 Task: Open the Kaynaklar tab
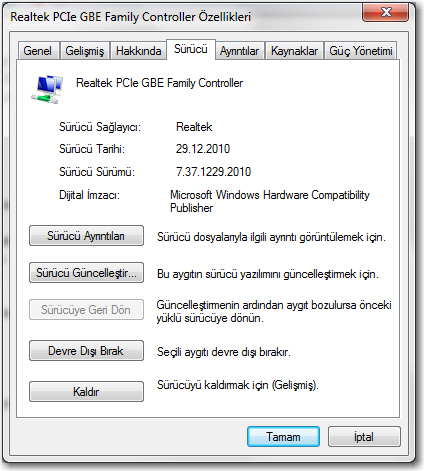click(294, 51)
